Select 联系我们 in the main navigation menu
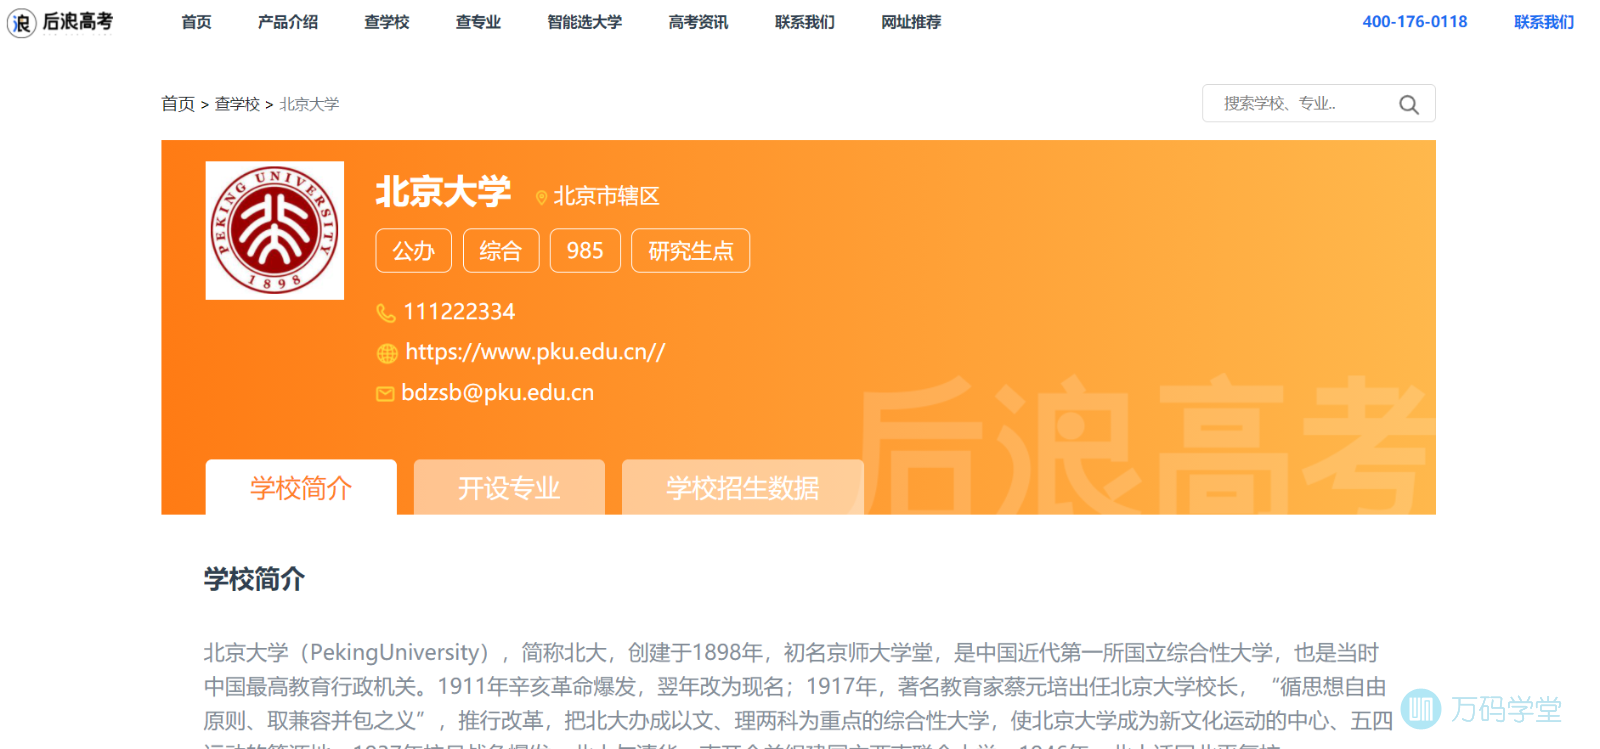Screen dimensions: 1600x749 point(805,22)
